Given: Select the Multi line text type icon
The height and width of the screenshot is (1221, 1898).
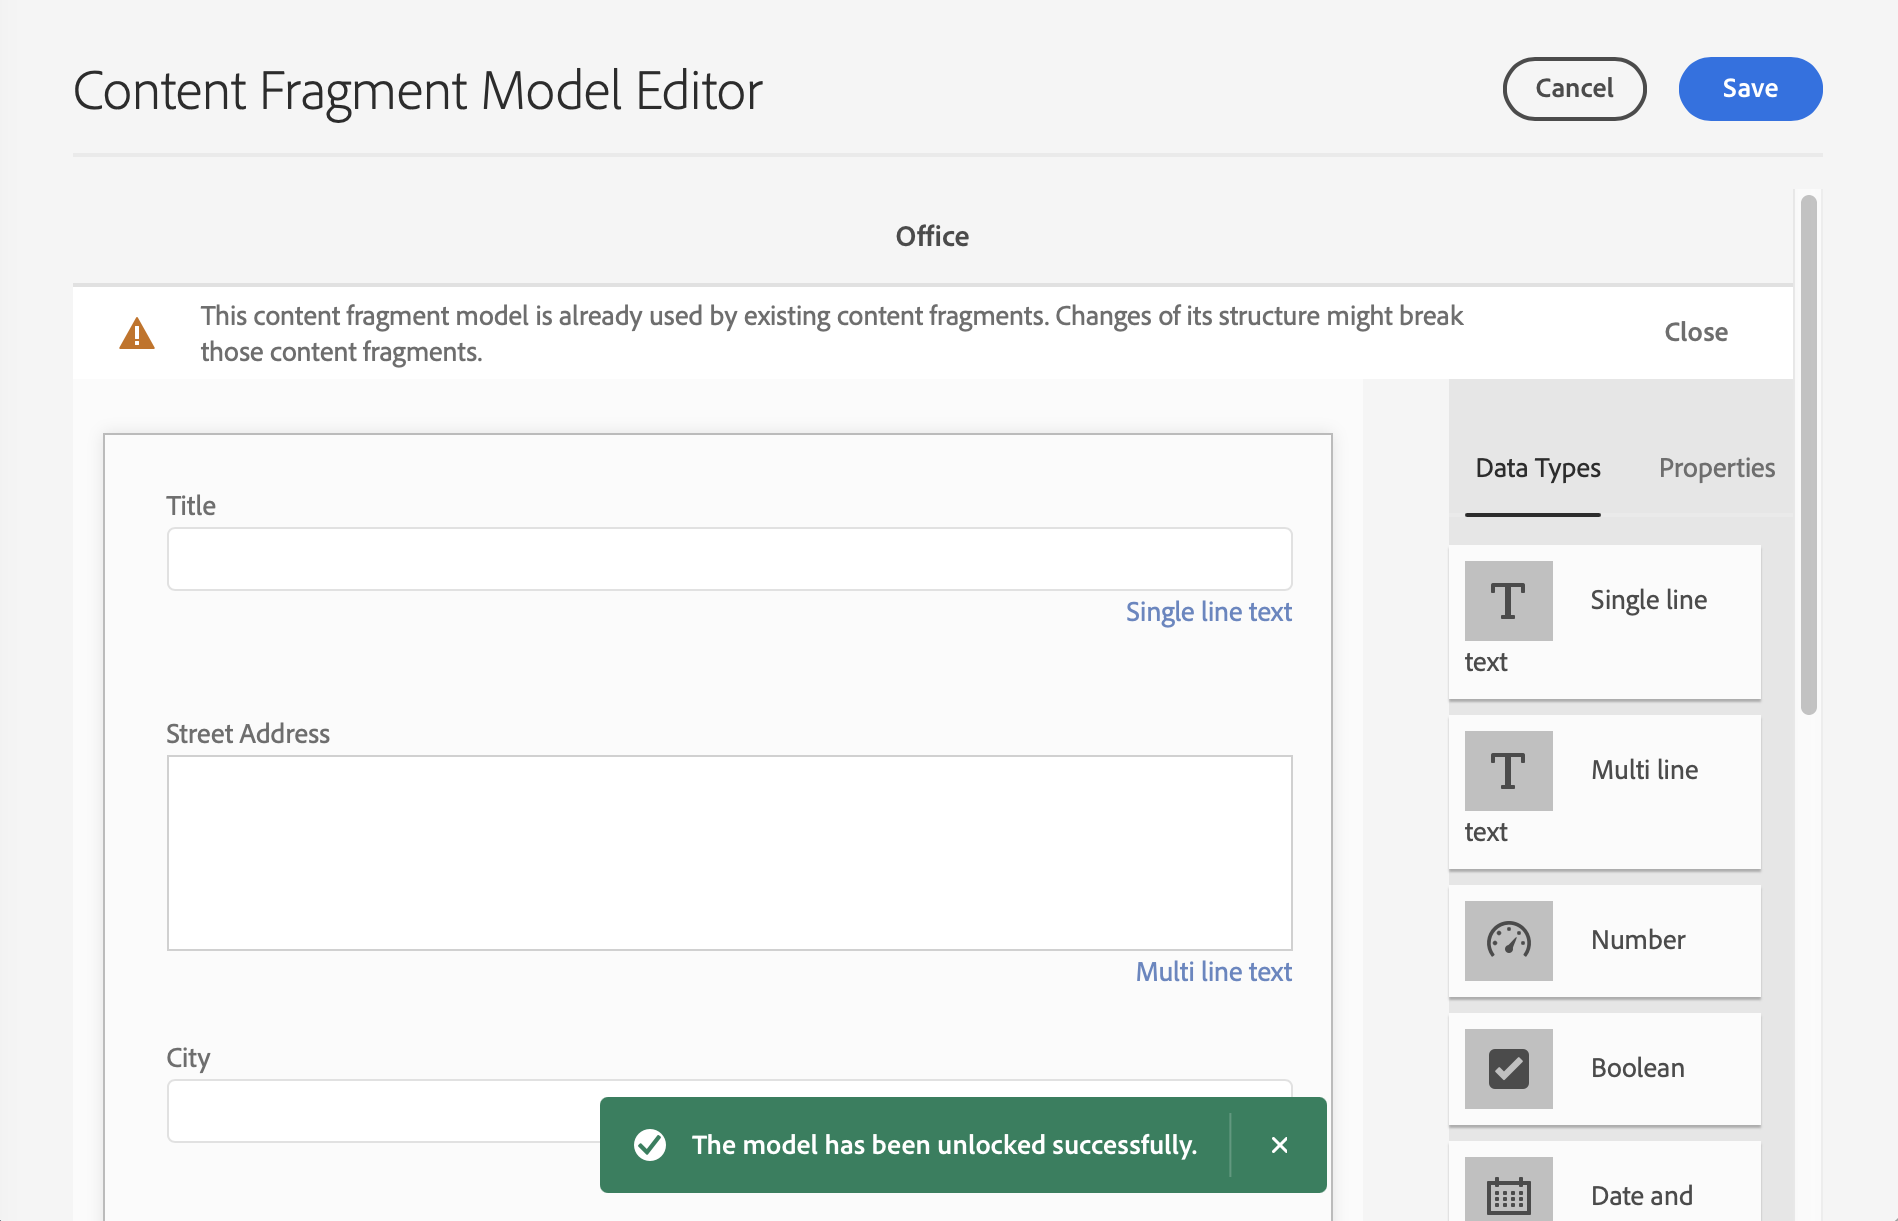Looking at the screenshot, I should [x=1508, y=771].
